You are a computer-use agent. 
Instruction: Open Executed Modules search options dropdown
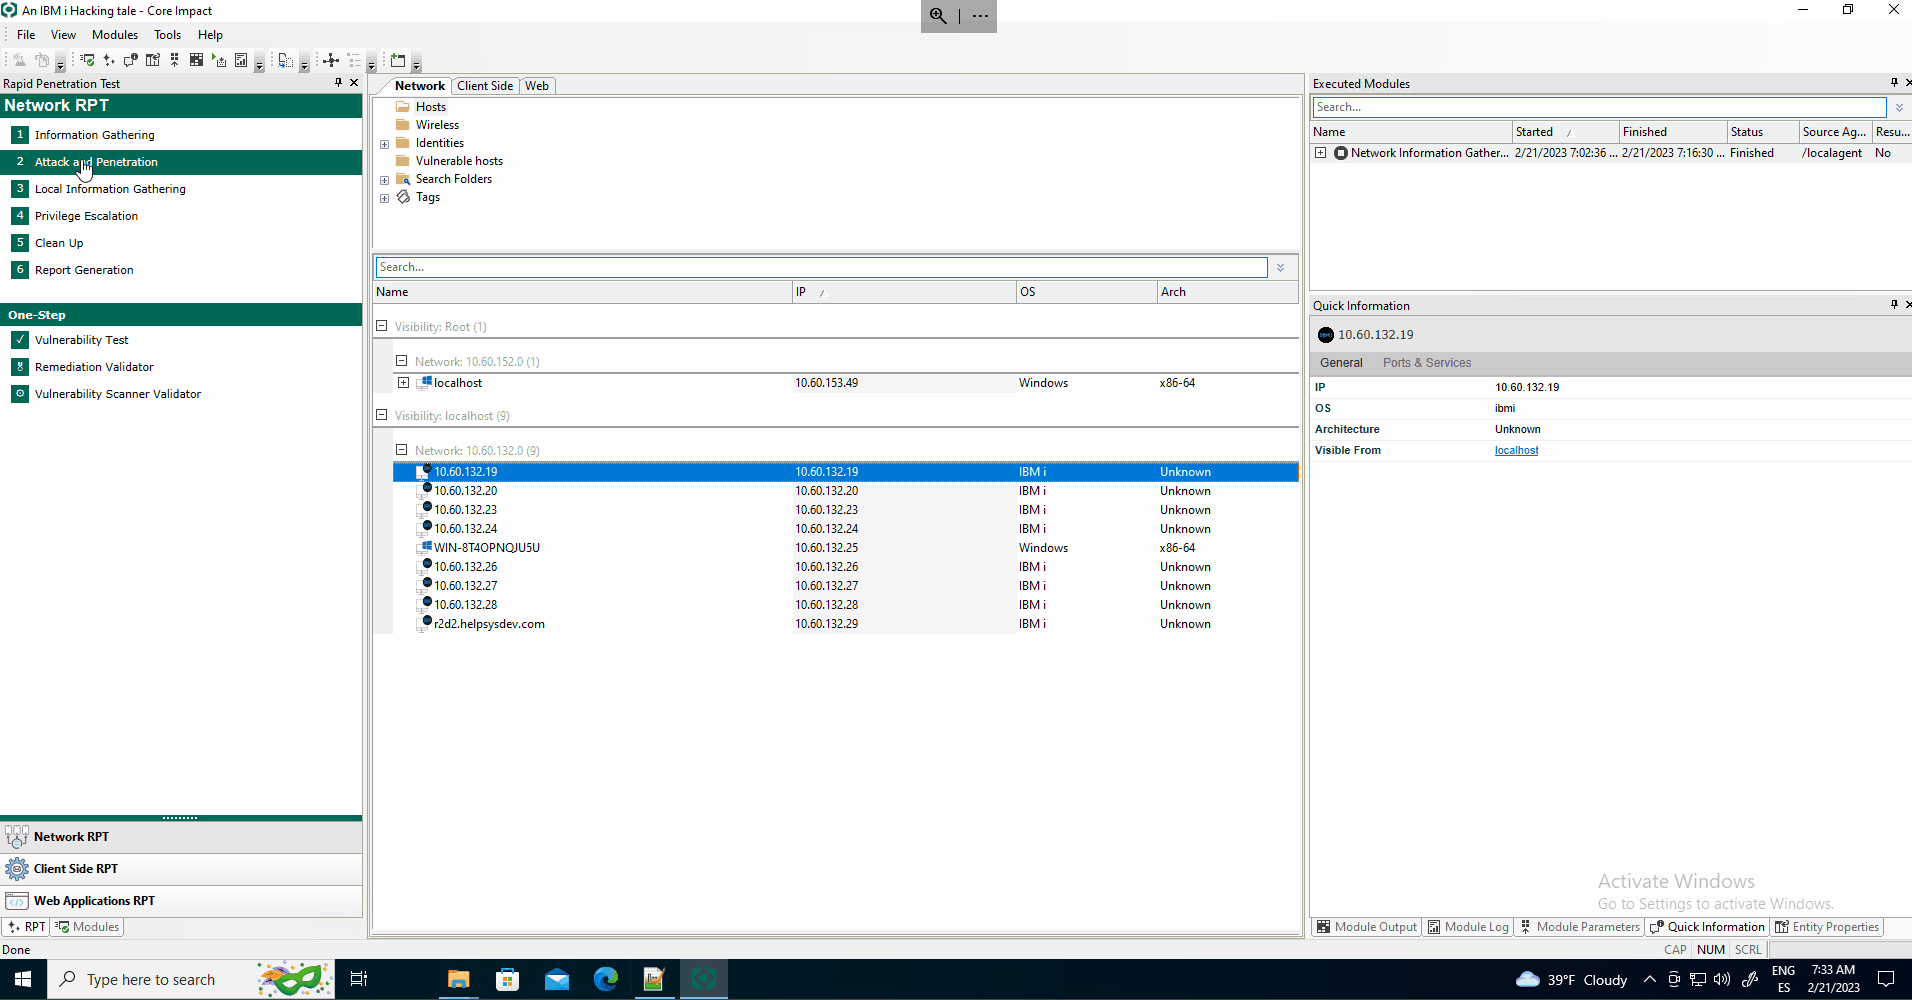[1899, 107]
